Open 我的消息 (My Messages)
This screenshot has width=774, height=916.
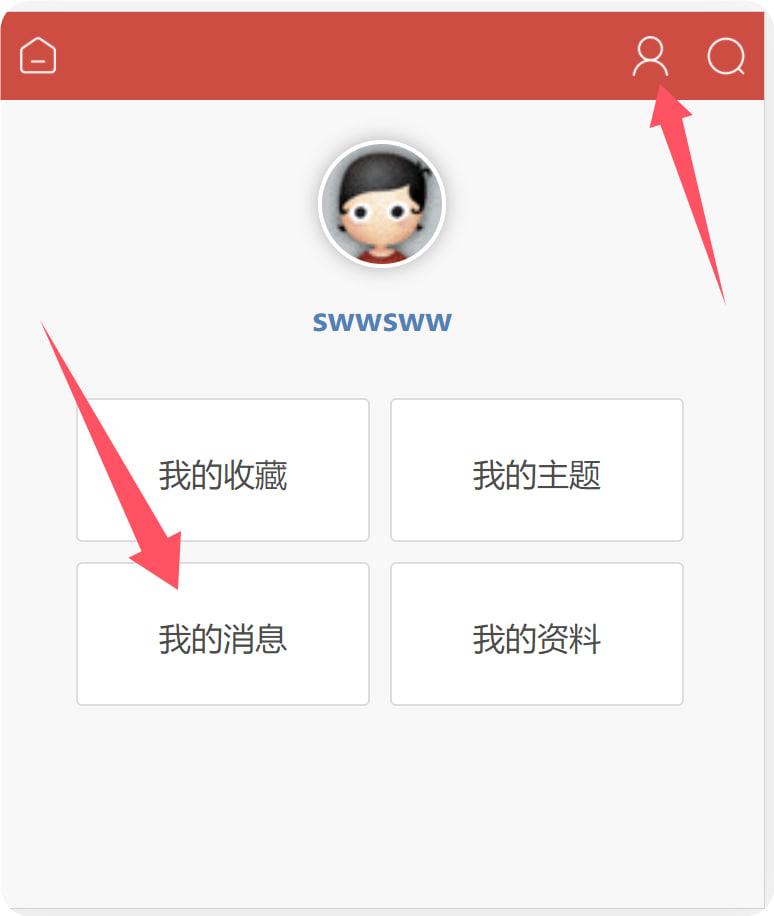coord(223,634)
